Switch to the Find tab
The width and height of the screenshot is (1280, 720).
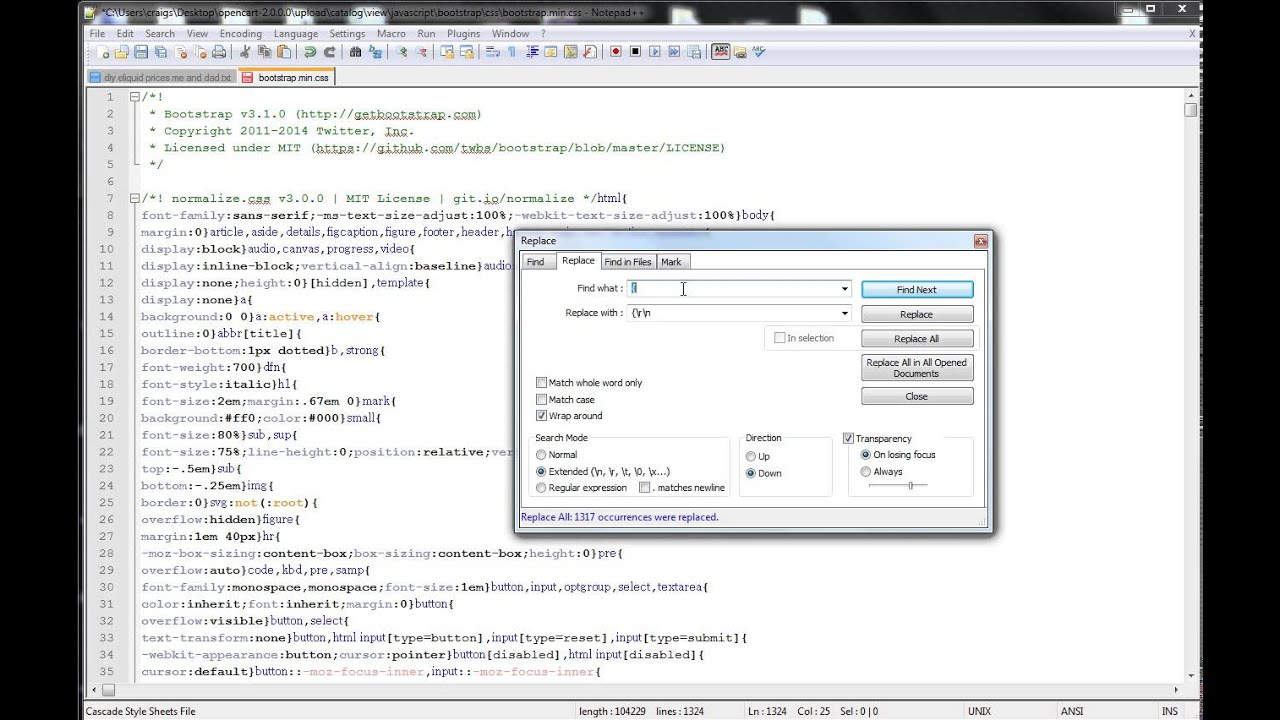click(x=536, y=262)
